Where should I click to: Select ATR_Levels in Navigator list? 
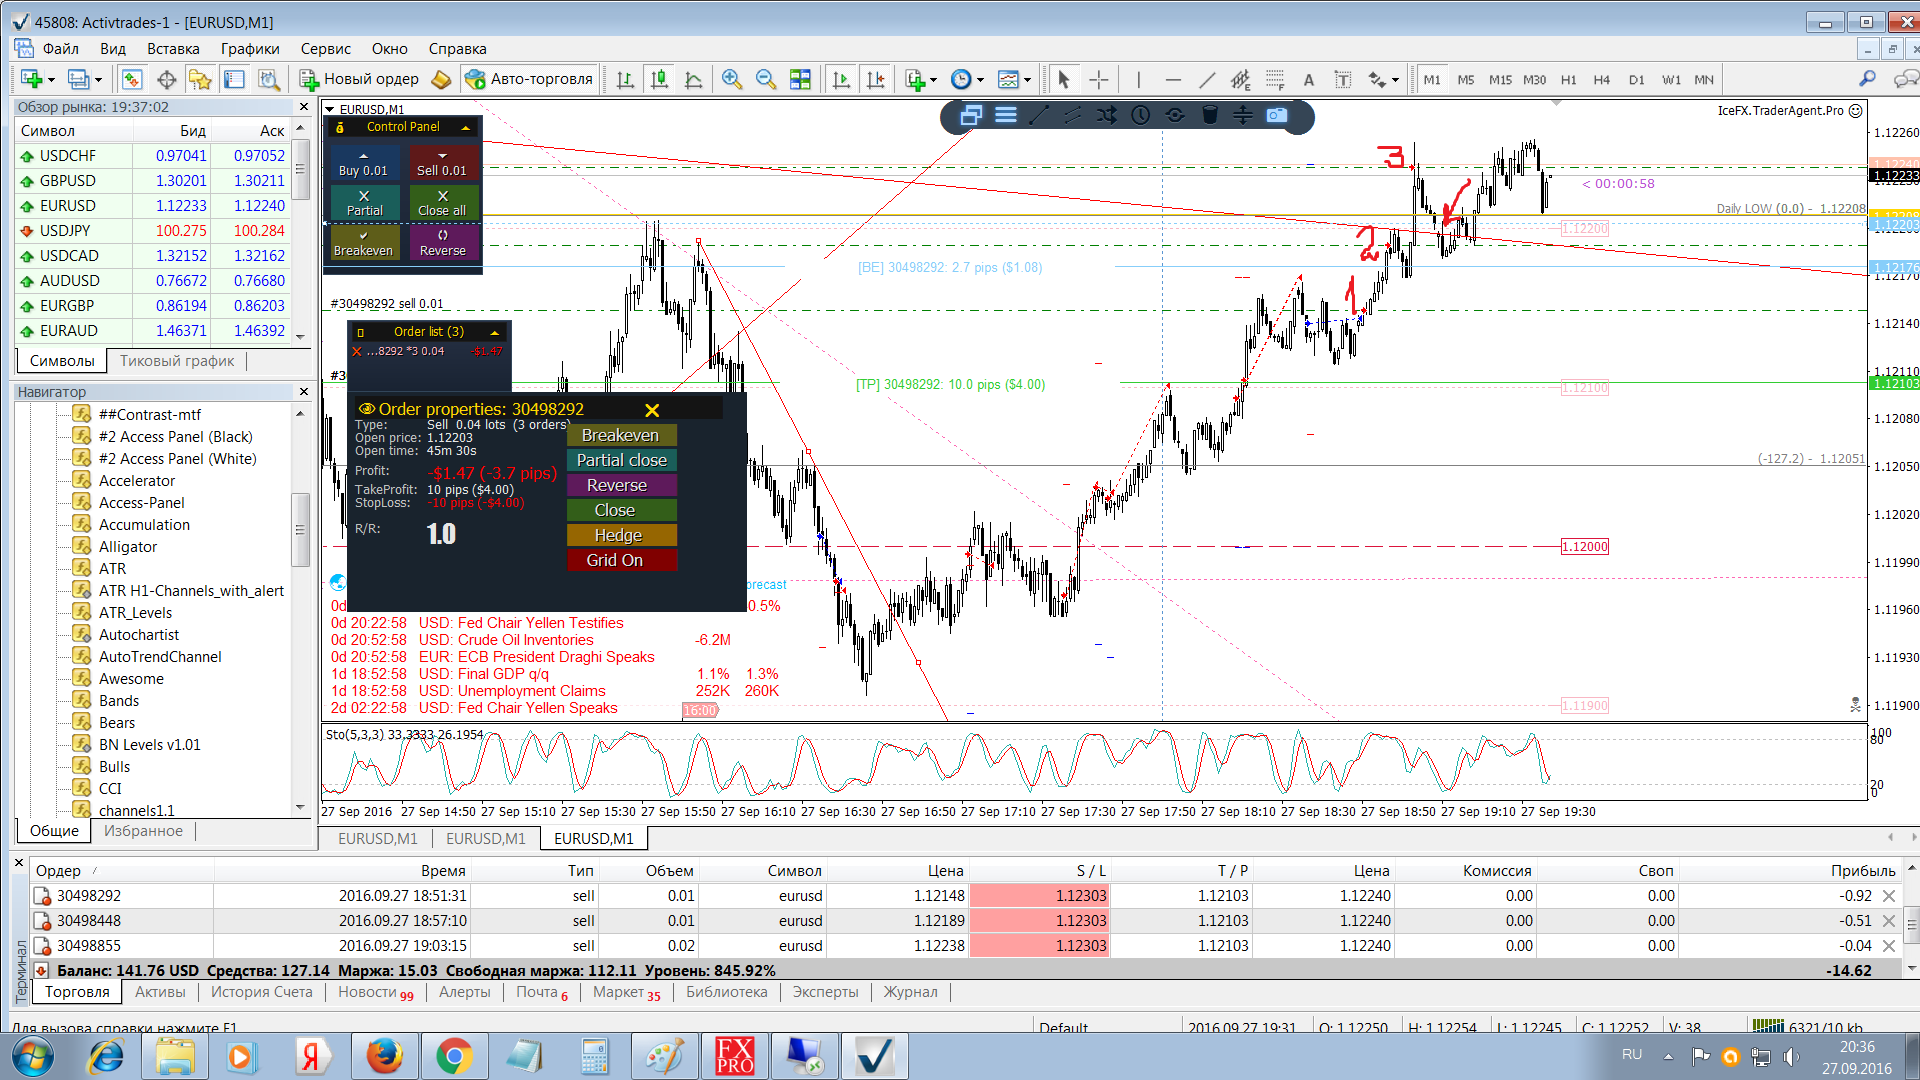[x=135, y=613]
